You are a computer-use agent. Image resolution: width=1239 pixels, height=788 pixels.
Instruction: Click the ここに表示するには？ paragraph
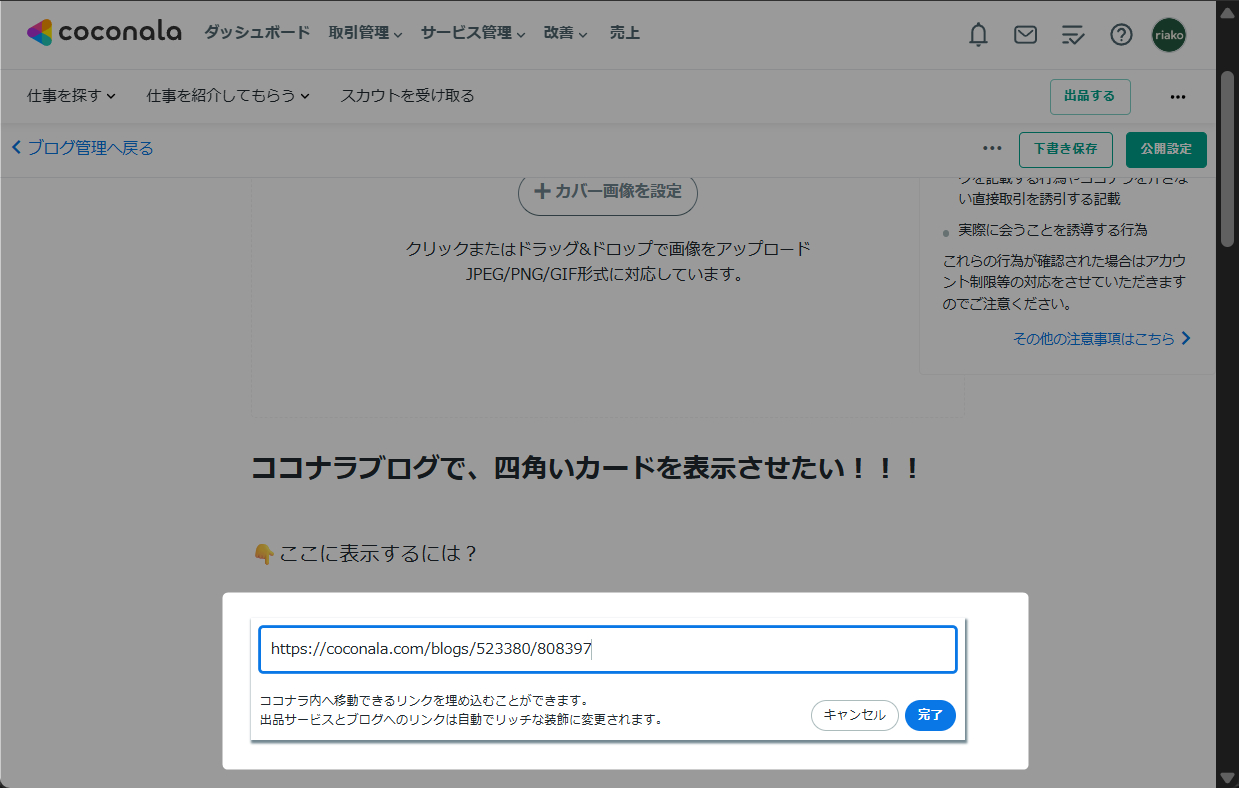(366, 553)
